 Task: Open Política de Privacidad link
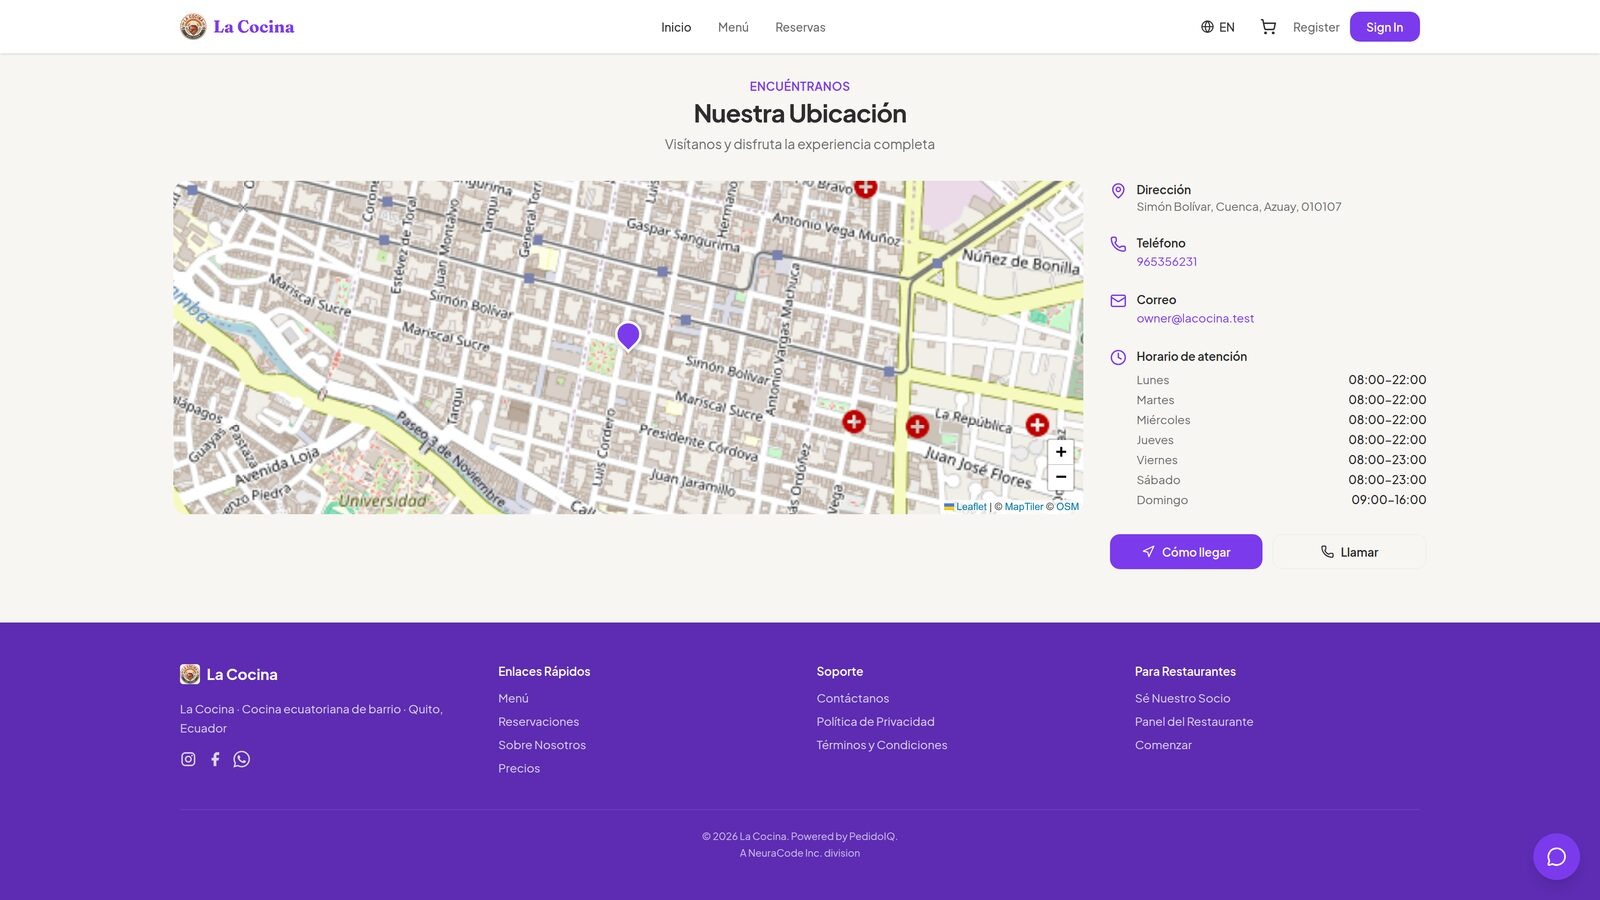click(x=875, y=722)
